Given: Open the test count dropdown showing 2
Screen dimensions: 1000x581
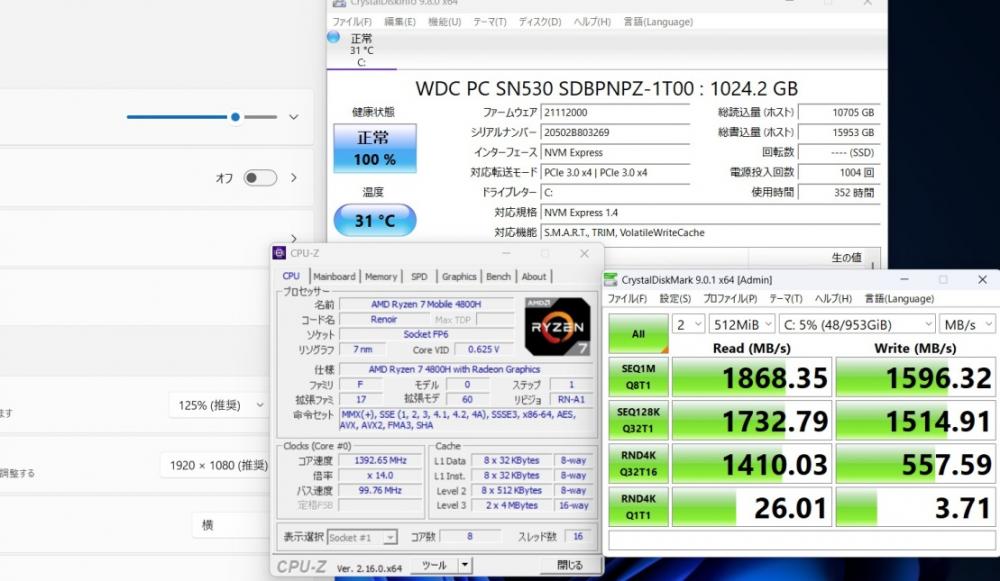Looking at the screenshot, I should (688, 325).
